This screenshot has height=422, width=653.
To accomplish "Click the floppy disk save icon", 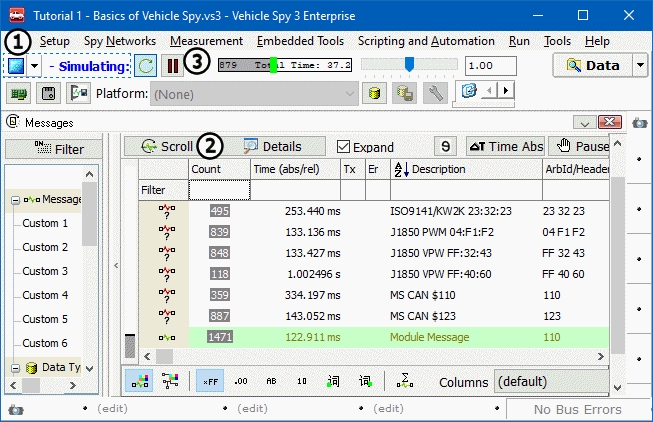I will coord(47,93).
